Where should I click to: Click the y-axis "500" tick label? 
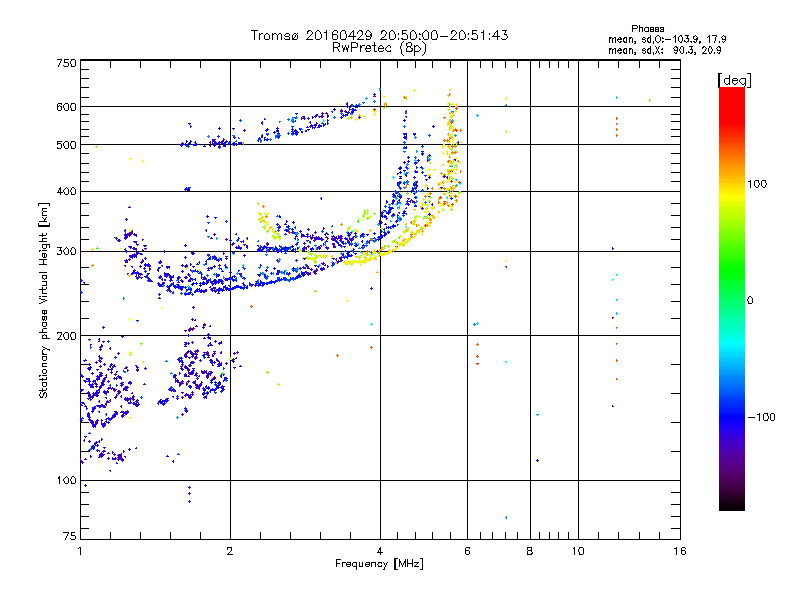point(66,145)
